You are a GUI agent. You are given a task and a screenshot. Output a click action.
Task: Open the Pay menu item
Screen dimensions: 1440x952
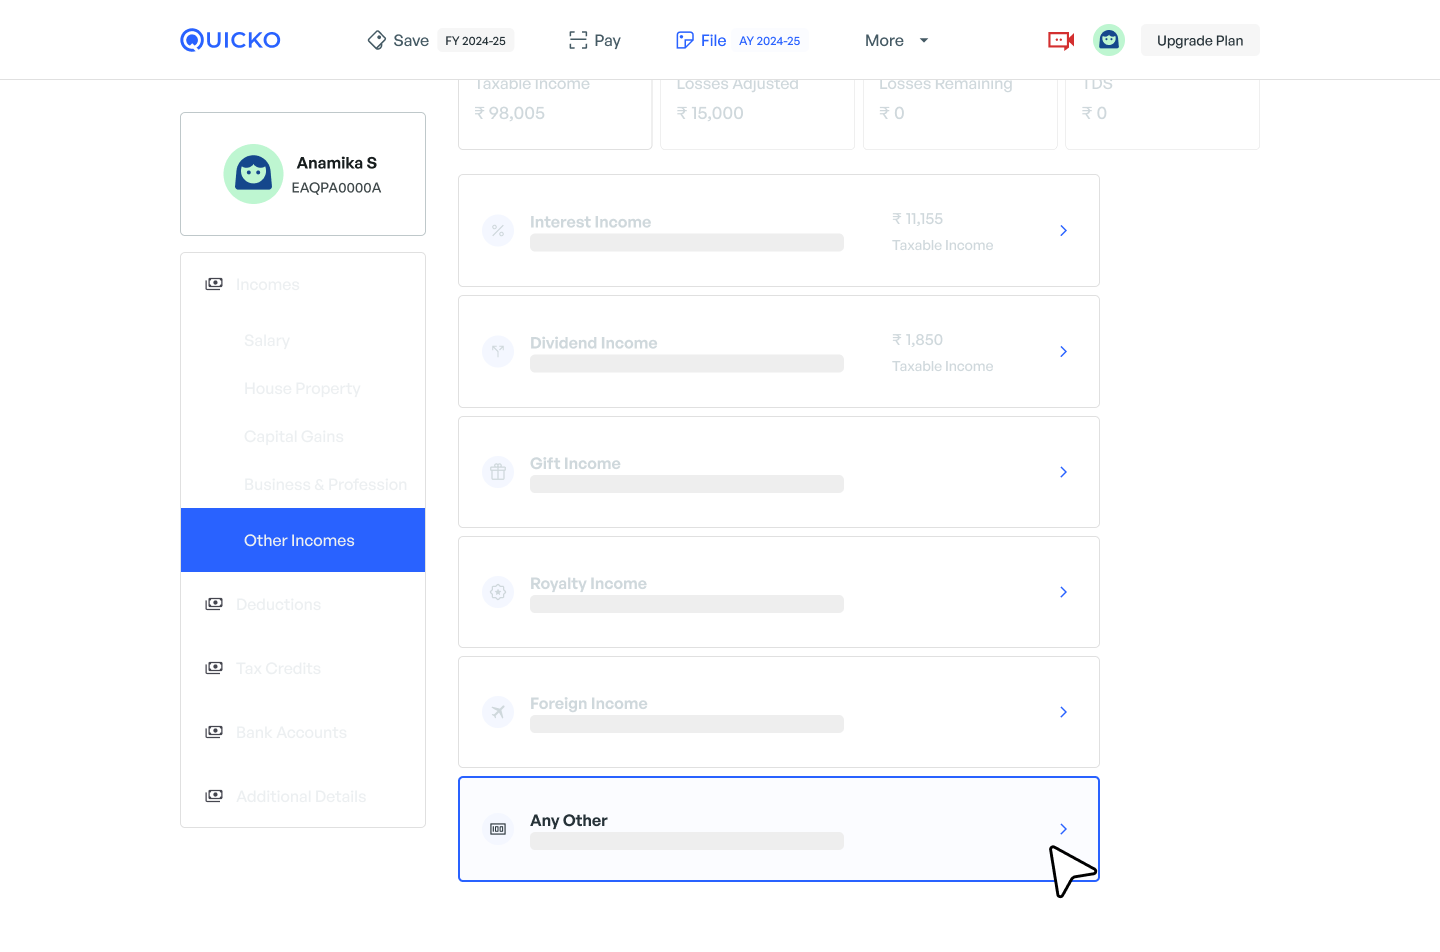click(x=595, y=40)
